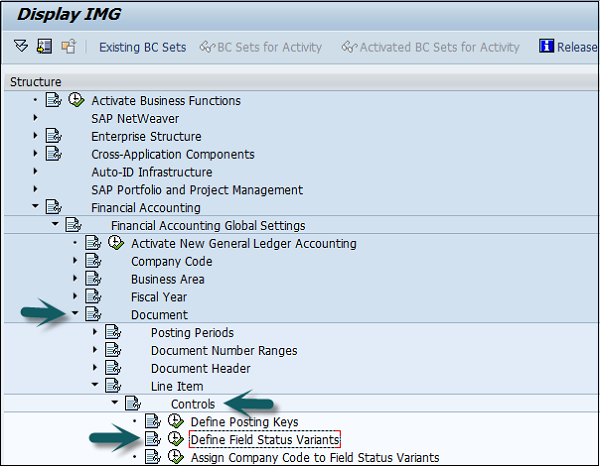Click the execute icon next to Define Posting Keys
This screenshot has height=466, width=600.
coord(176,422)
